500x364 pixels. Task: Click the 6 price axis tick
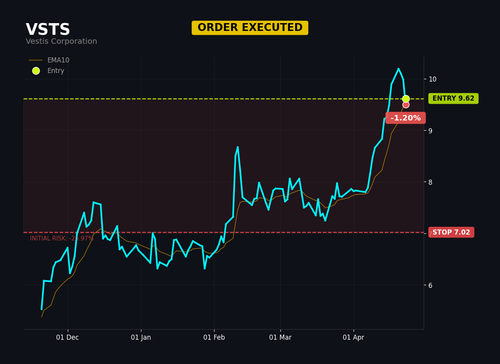point(430,285)
